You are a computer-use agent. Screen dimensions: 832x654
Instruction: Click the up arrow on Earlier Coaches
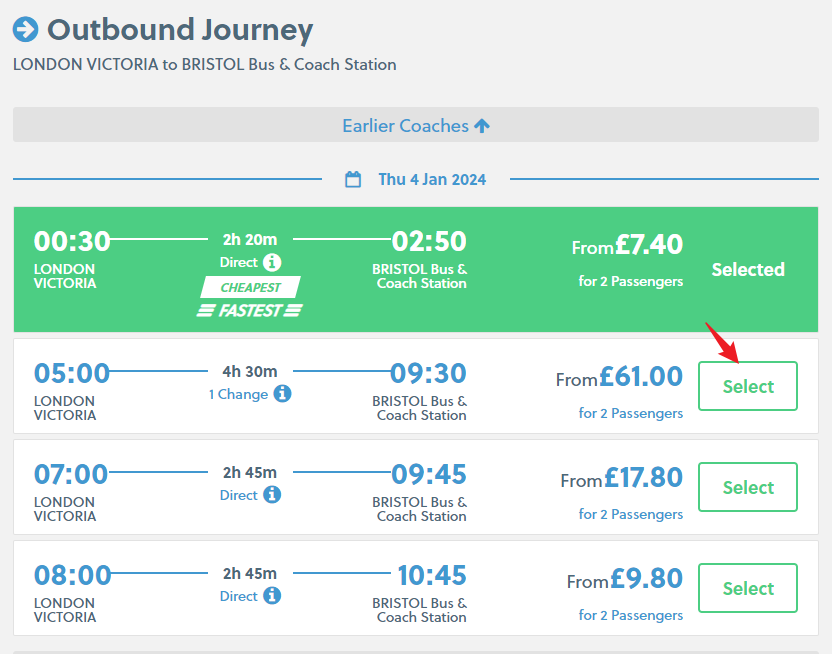pos(482,126)
